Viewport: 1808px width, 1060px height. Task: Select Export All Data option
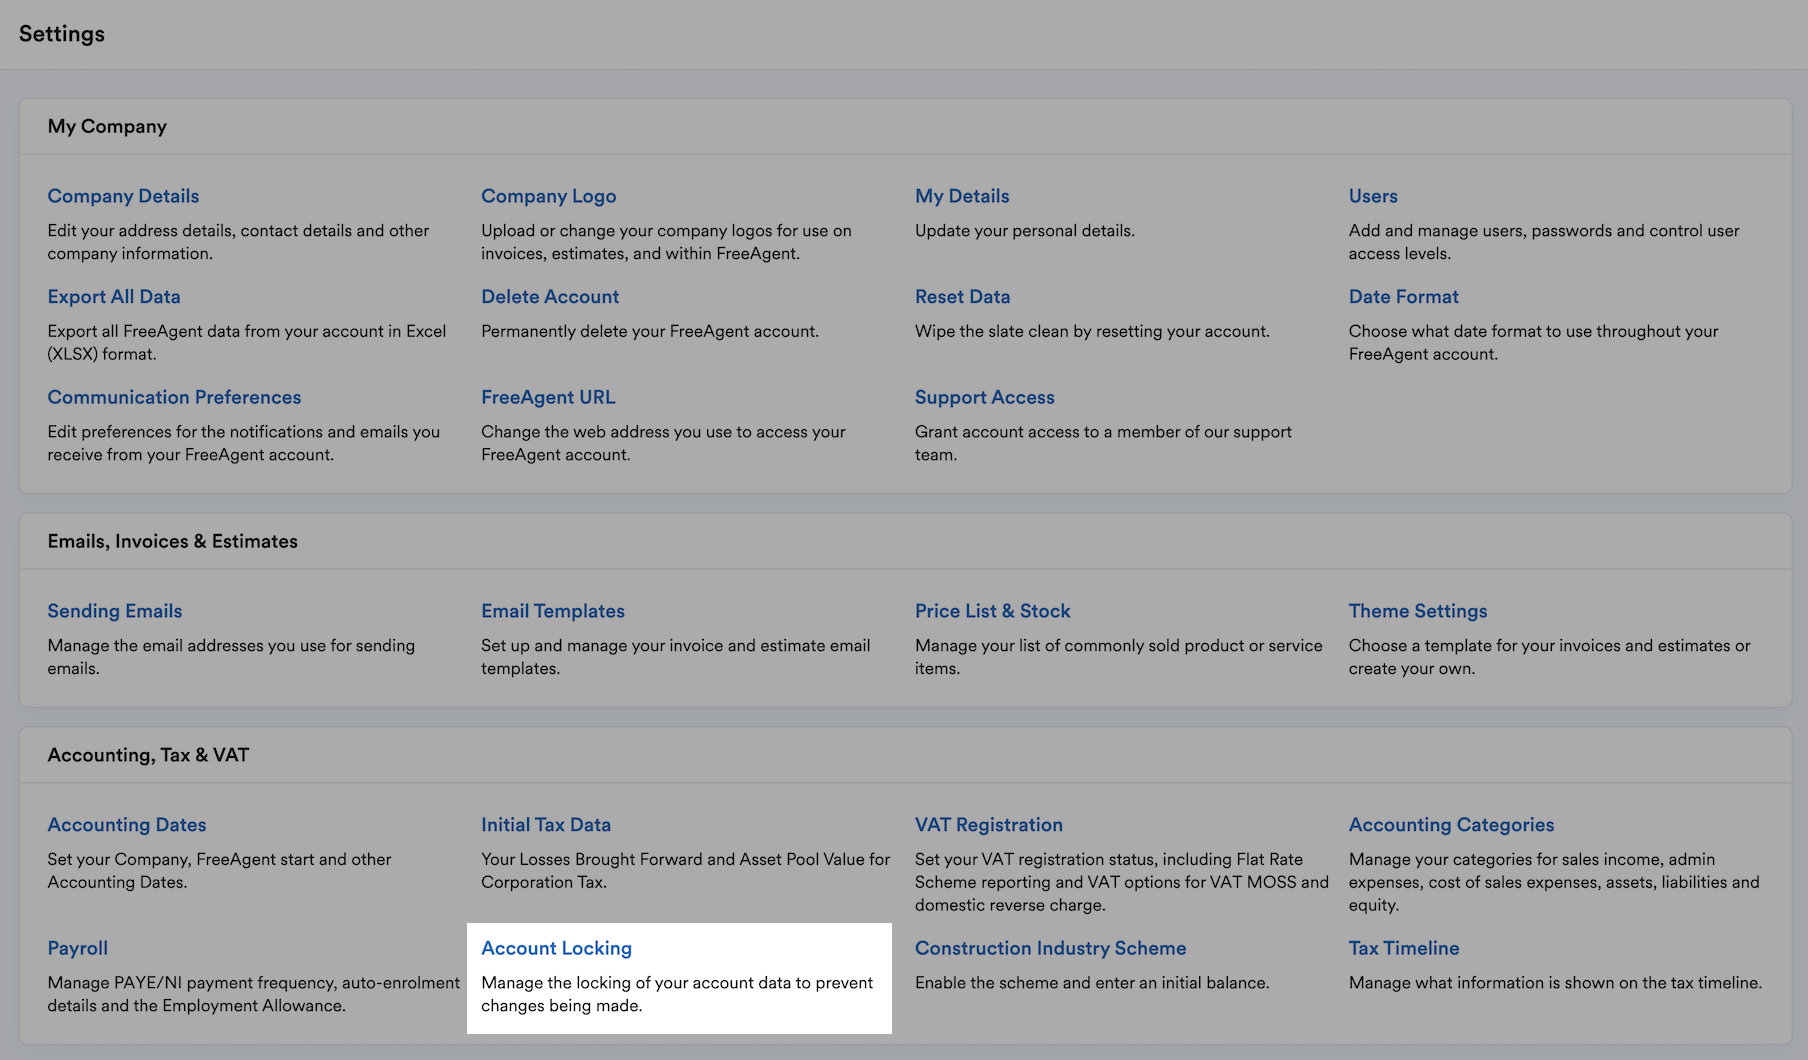114,297
